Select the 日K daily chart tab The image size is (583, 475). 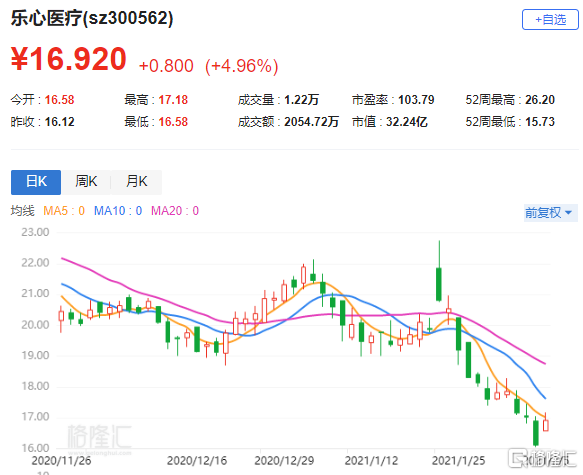(x=36, y=182)
